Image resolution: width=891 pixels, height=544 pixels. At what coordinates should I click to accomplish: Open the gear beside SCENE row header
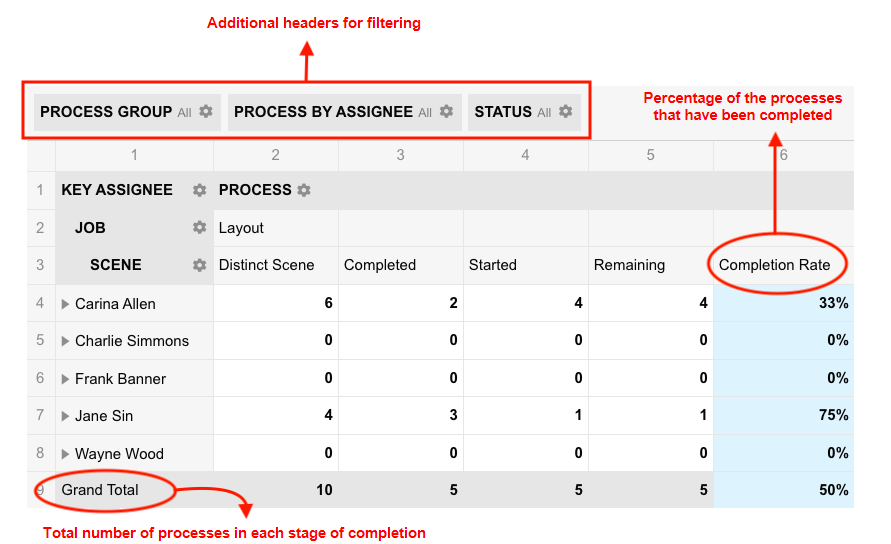click(199, 265)
